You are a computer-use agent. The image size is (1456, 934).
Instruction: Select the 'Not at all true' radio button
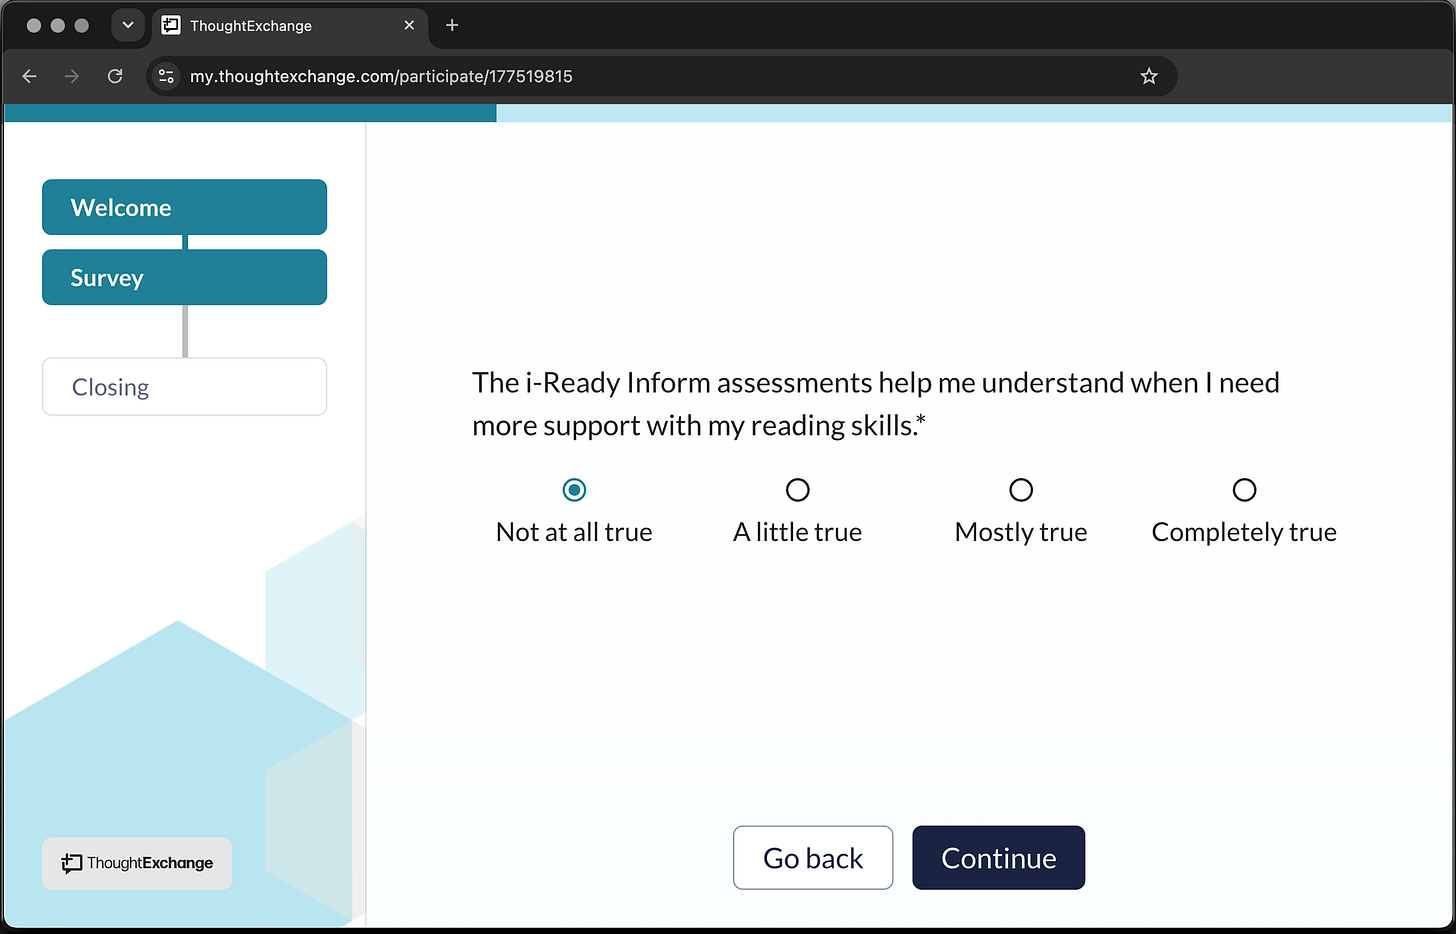(574, 490)
